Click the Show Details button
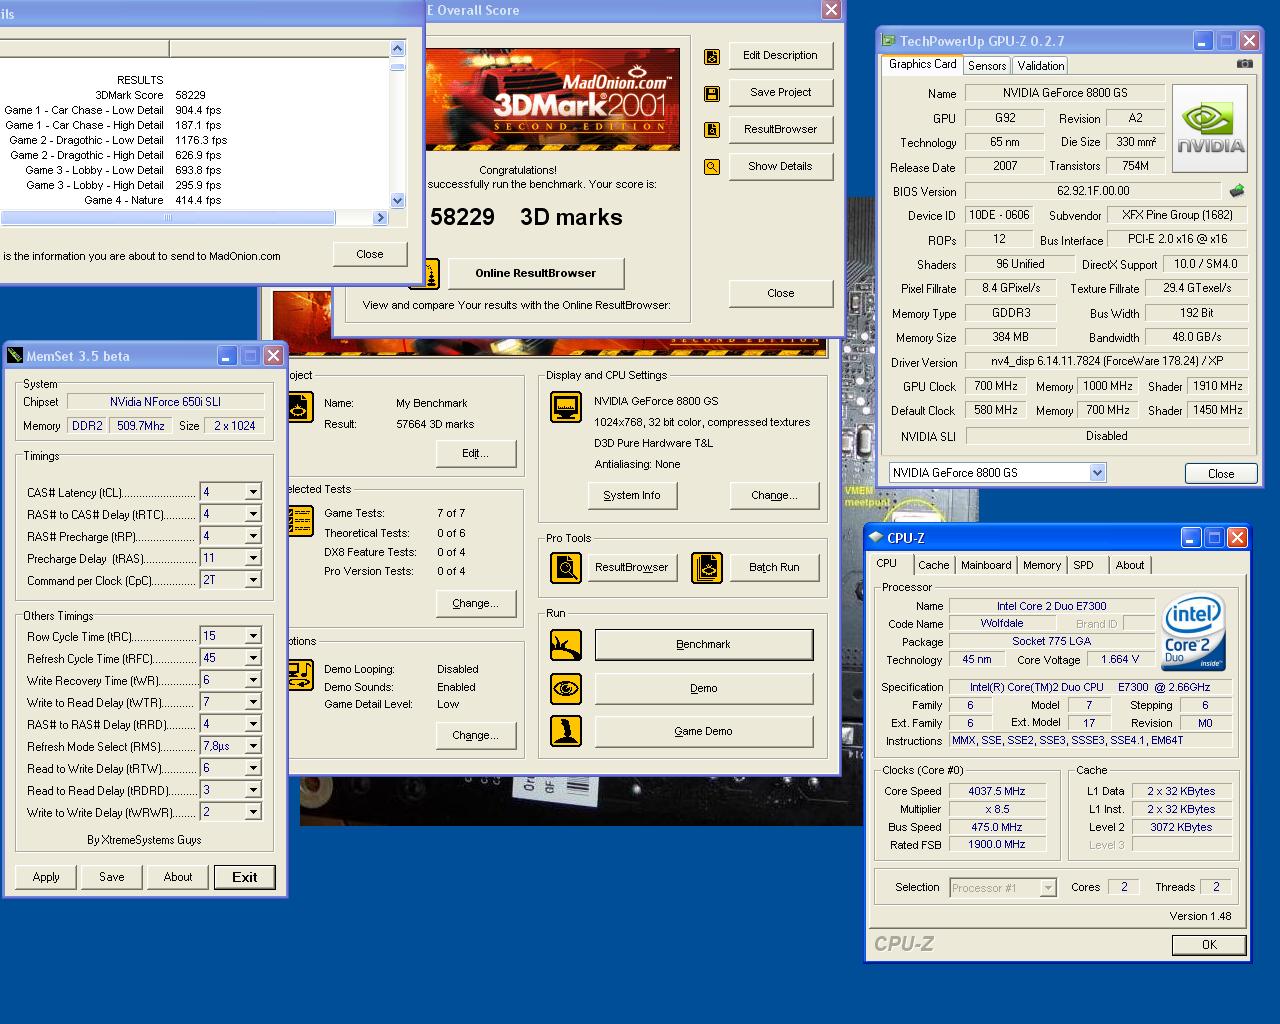The image size is (1280, 1024). pyautogui.click(x=781, y=166)
